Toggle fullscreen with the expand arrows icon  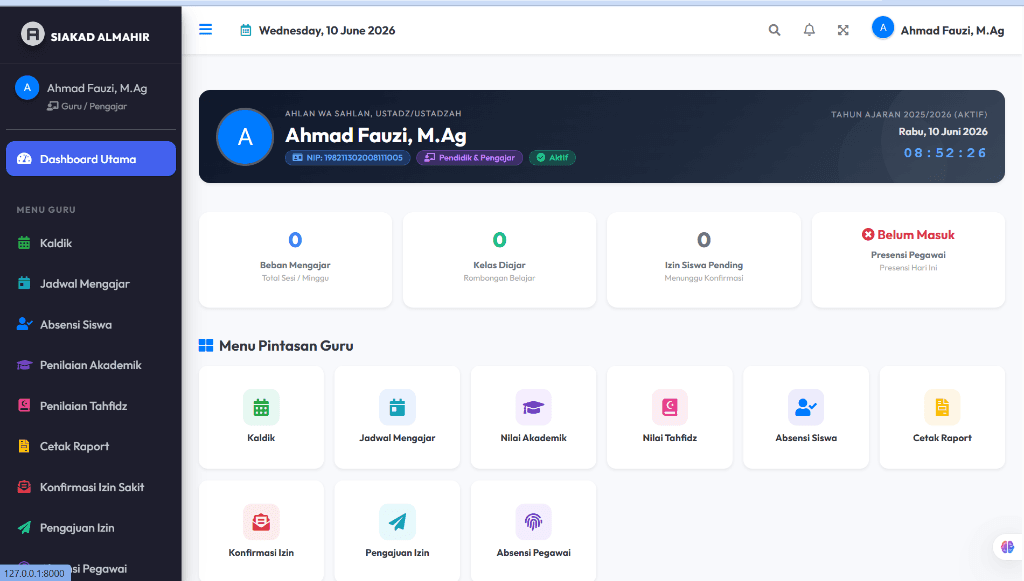[x=843, y=30]
